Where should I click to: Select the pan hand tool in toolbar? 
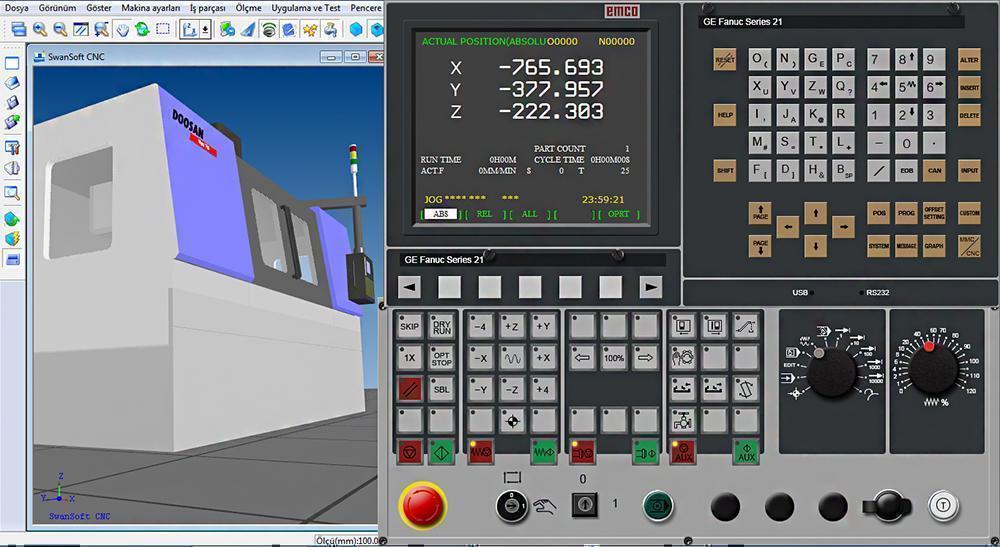[x=122, y=29]
